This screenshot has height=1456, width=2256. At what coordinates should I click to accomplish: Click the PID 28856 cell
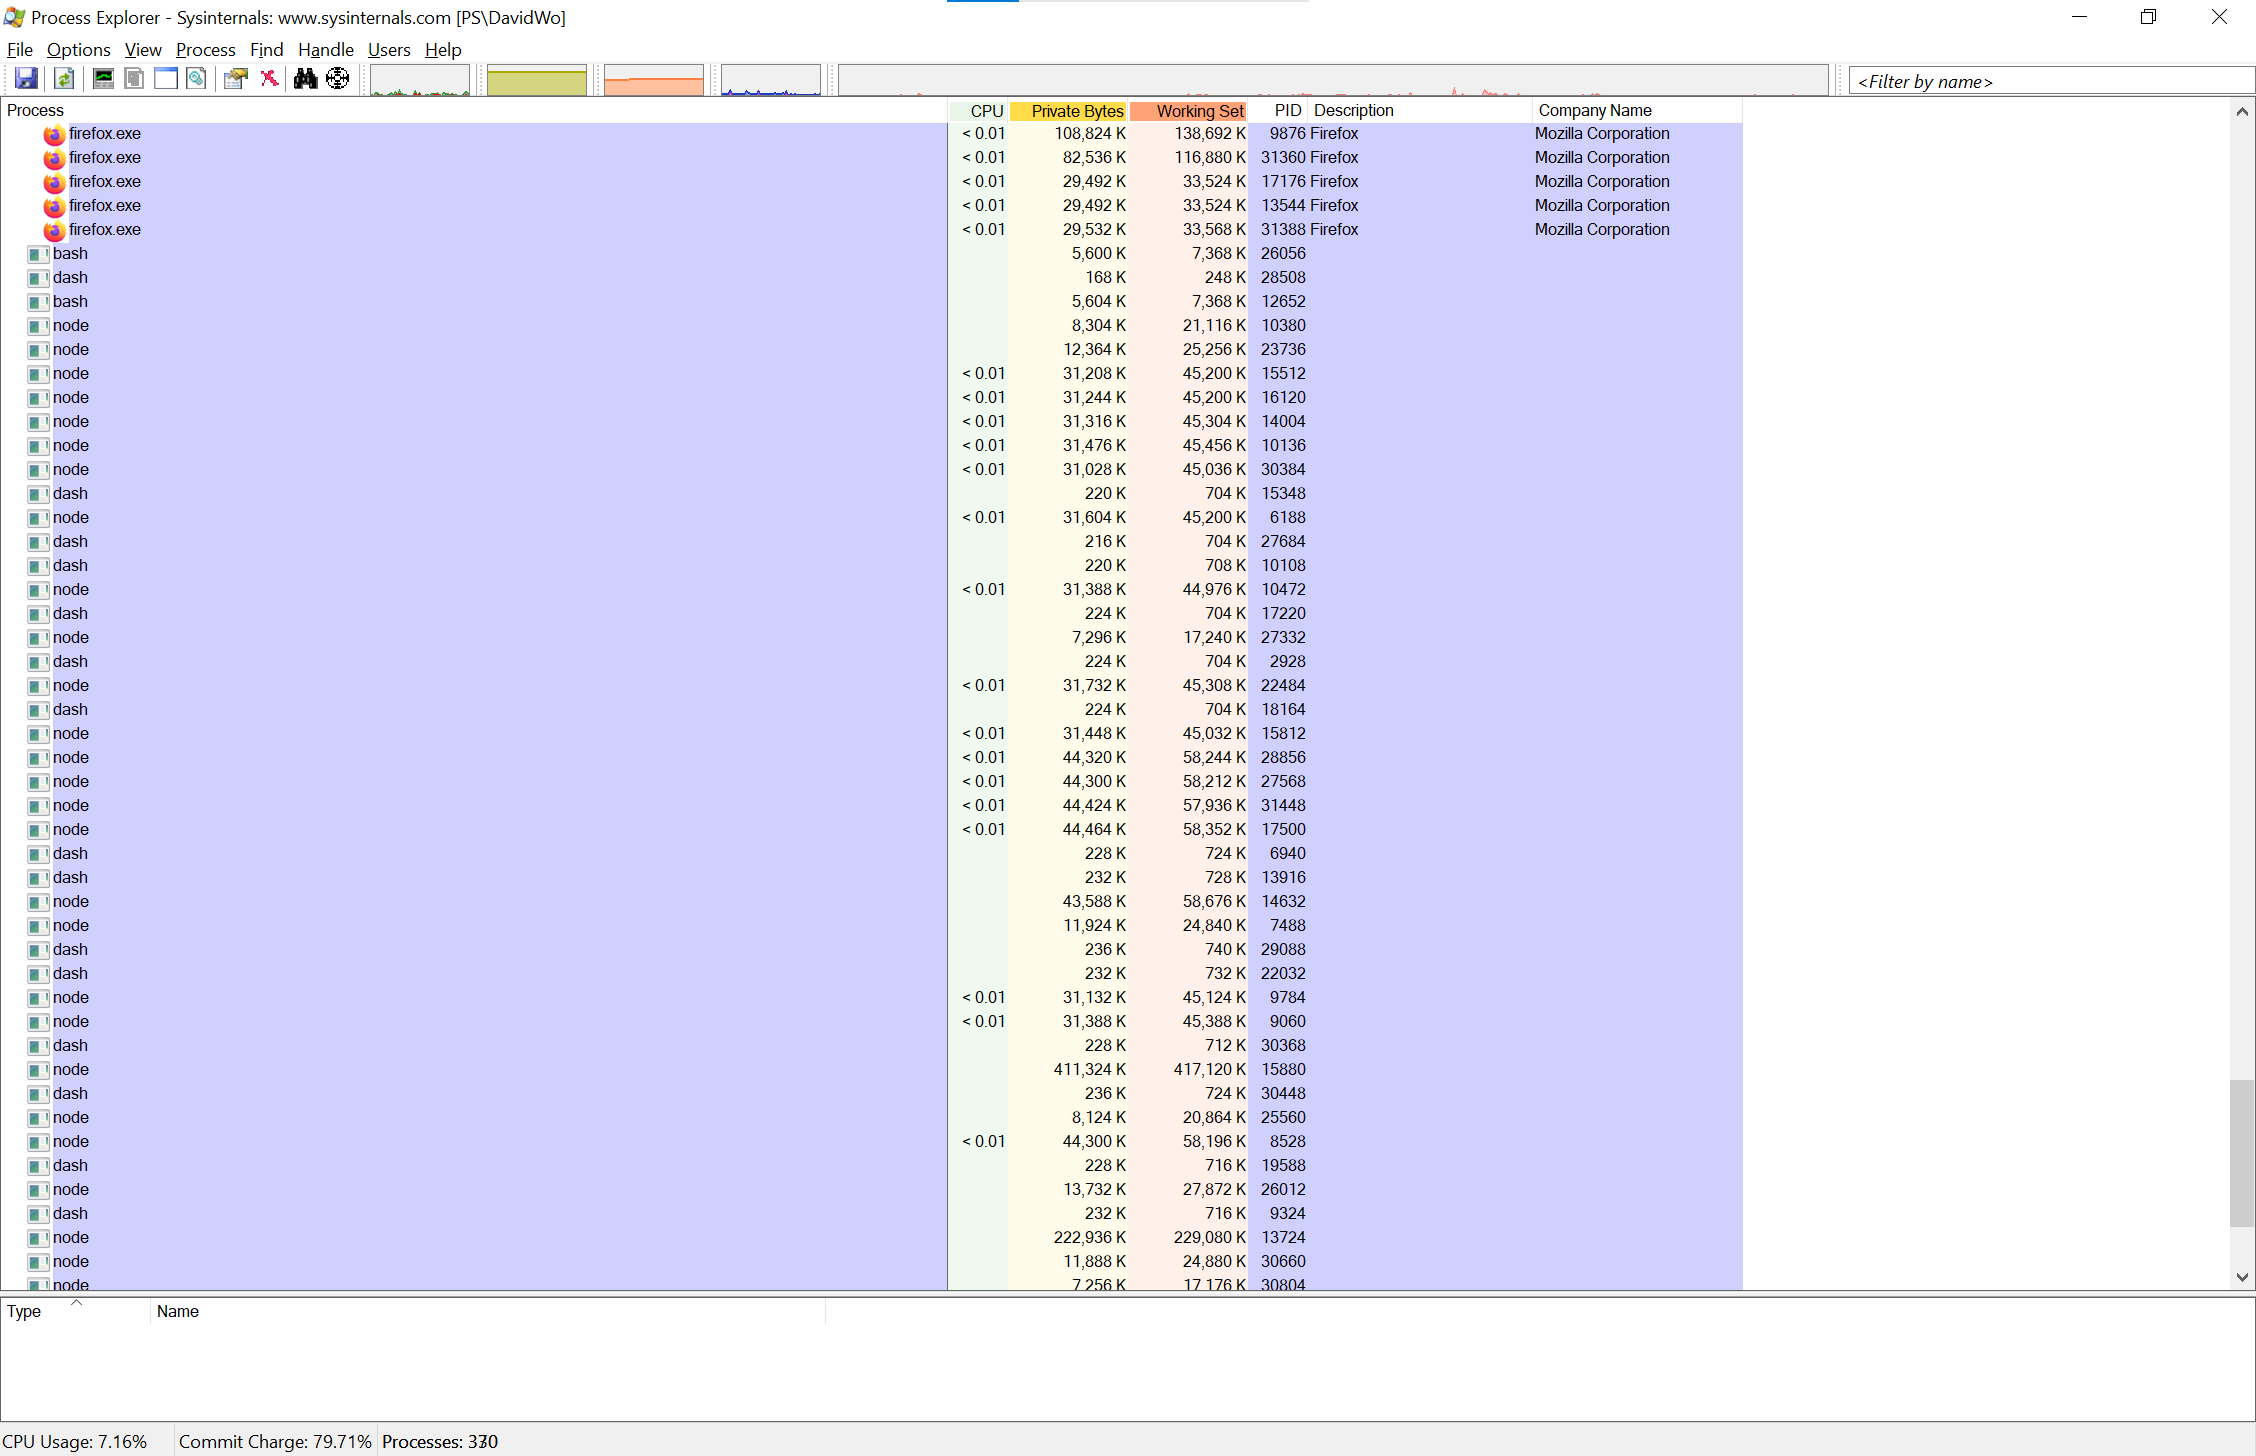1283,758
